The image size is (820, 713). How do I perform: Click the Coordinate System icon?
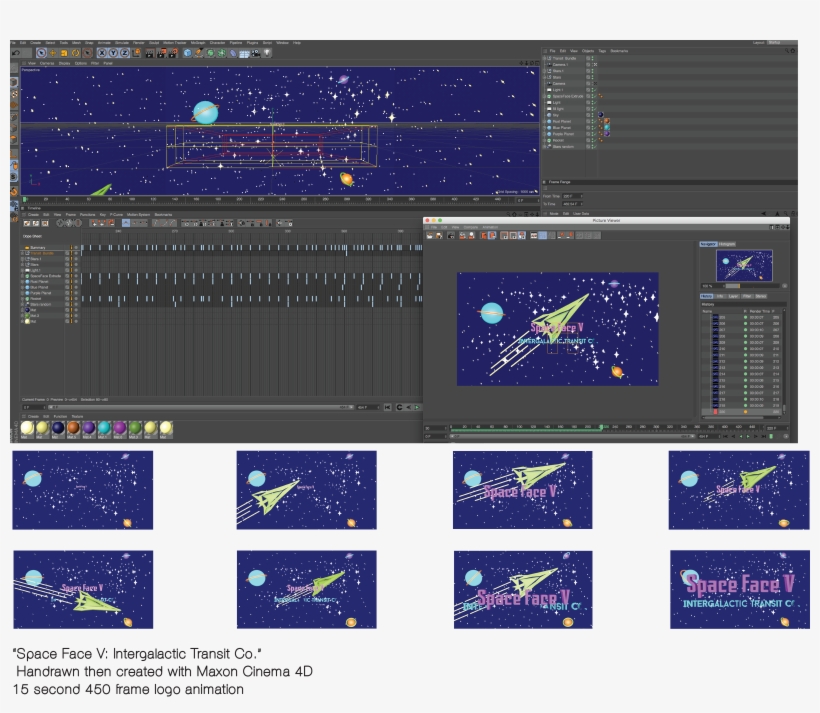(x=136, y=53)
